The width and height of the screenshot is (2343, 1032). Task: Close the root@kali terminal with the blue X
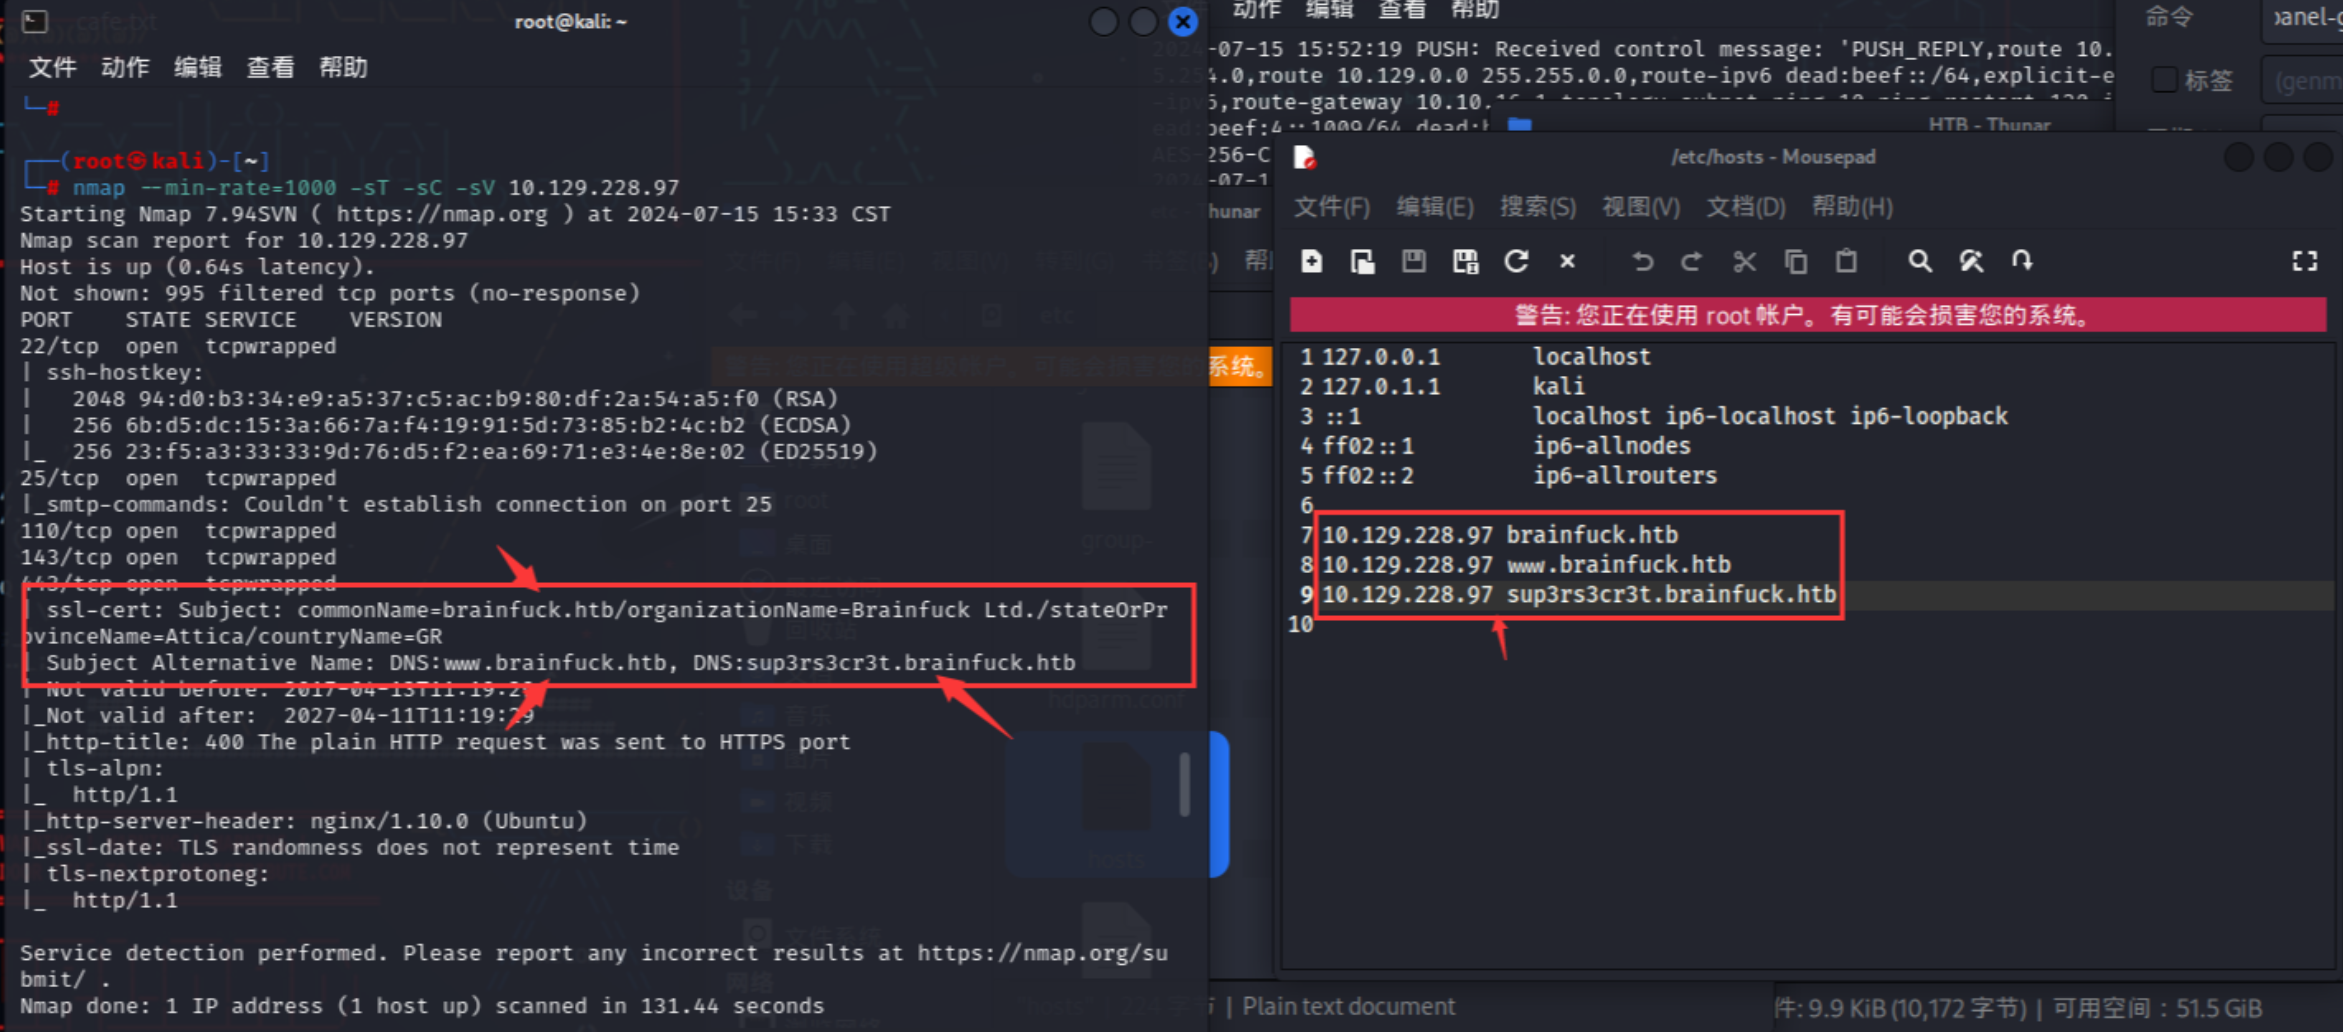pos(1183,21)
